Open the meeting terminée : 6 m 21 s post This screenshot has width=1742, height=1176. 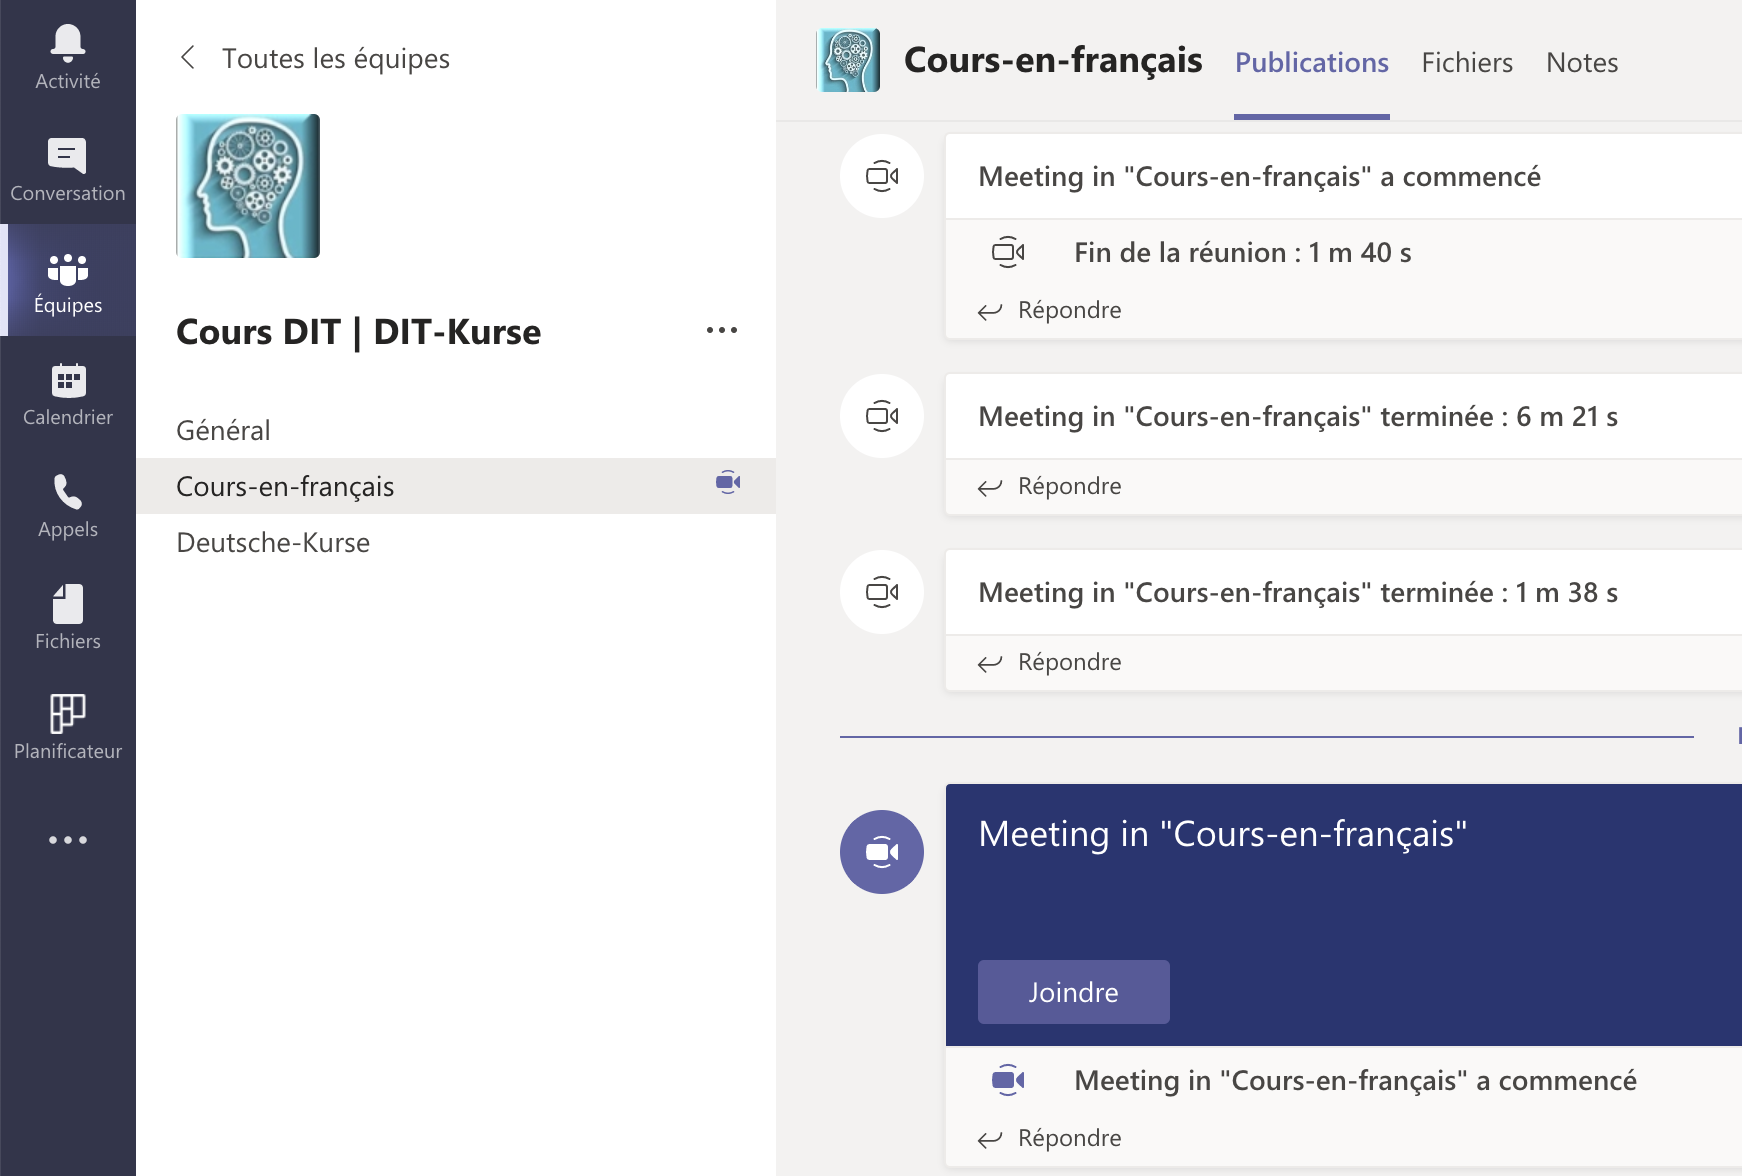[1298, 416]
